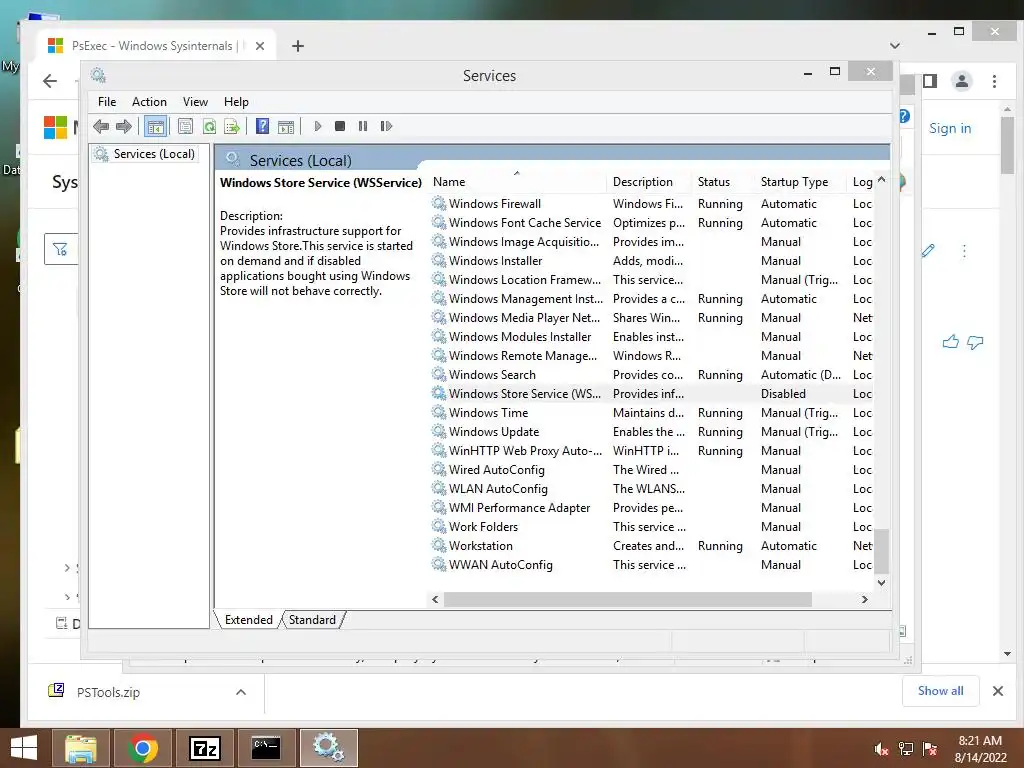Click the Sign in link
Screen dimensions: 1024x768
pyautogui.click(x=950, y=129)
